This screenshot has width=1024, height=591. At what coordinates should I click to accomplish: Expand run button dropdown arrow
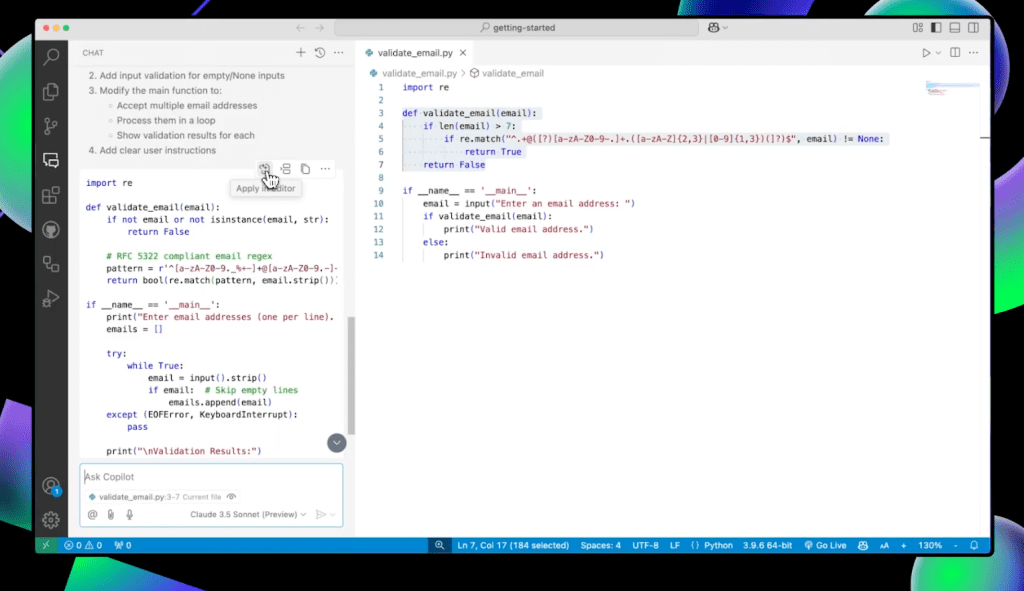(x=938, y=53)
